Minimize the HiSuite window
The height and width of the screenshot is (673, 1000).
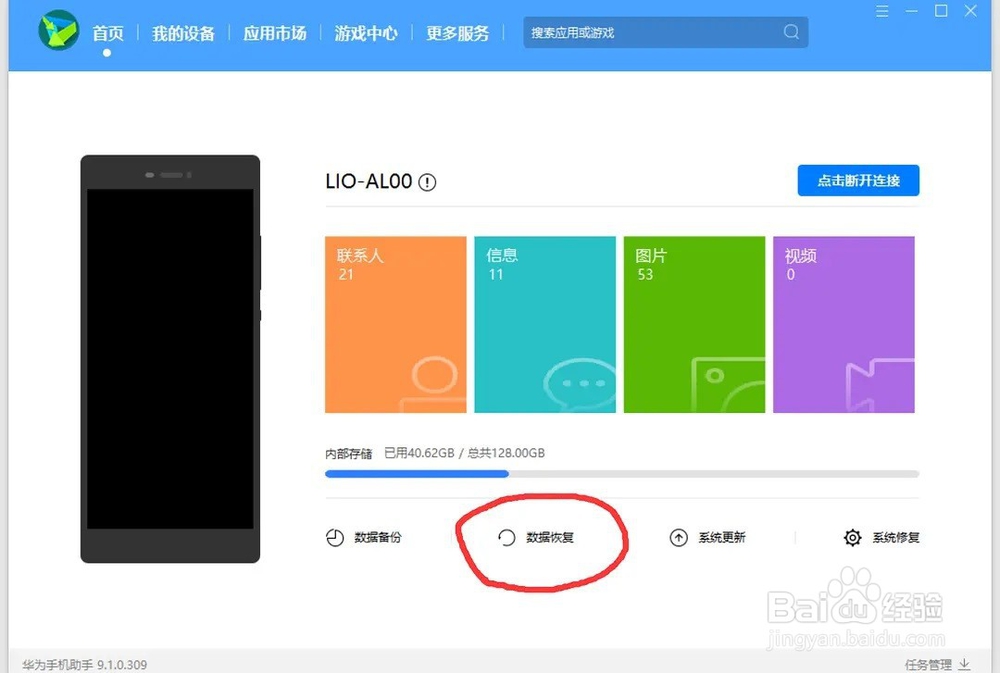pyautogui.click(x=911, y=11)
